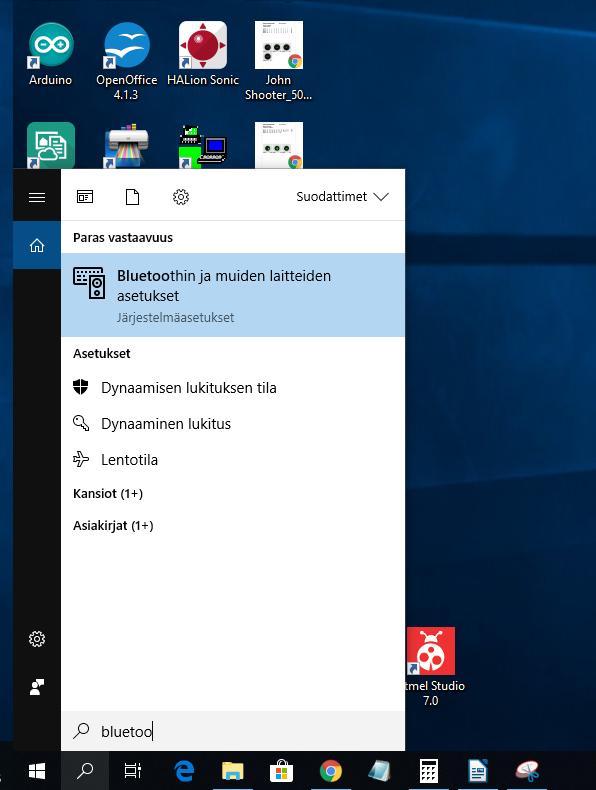The width and height of the screenshot is (596, 790).
Task: Open the green circuit board and monitor shortcut
Action: click(203, 145)
